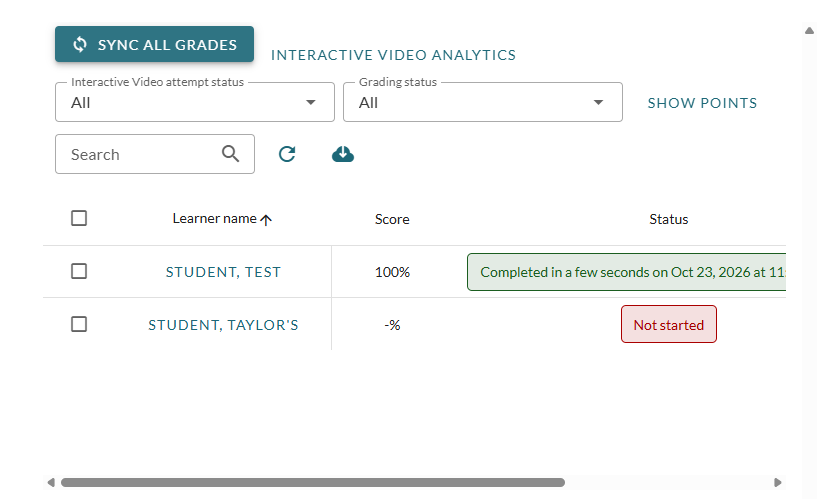The image size is (836, 499).
Task: Click the Learner name sort arrow icon
Action: pos(266,220)
